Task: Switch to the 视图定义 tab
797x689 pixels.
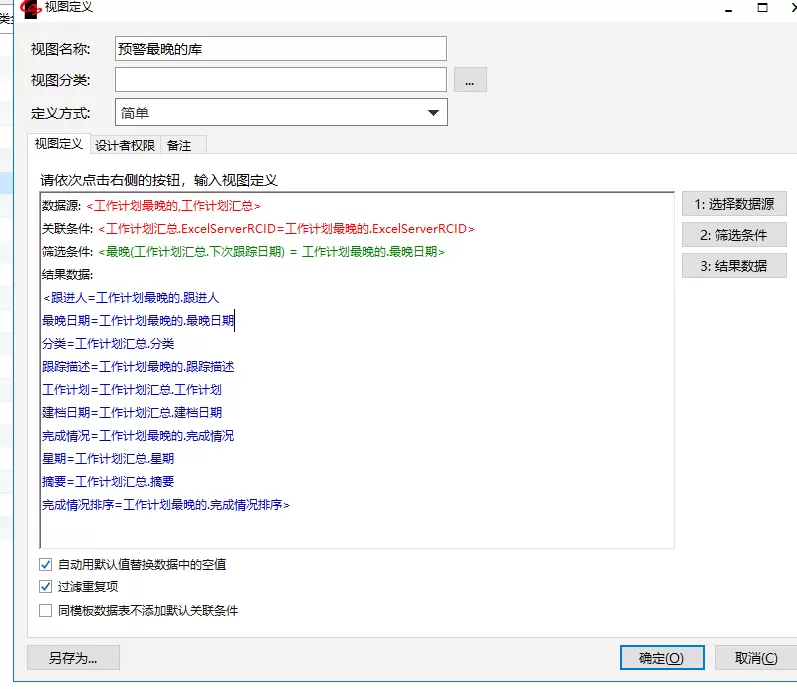Action: point(59,144)
